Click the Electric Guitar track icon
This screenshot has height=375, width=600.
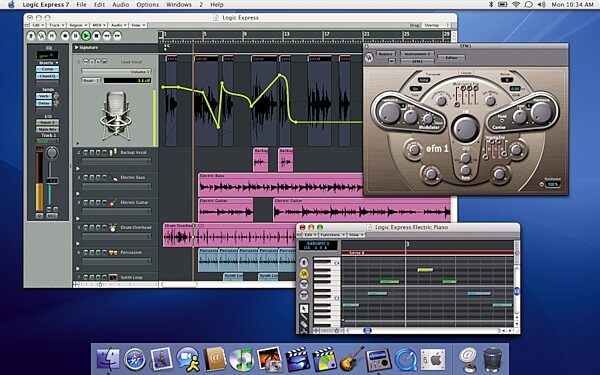tap(113, 202)
